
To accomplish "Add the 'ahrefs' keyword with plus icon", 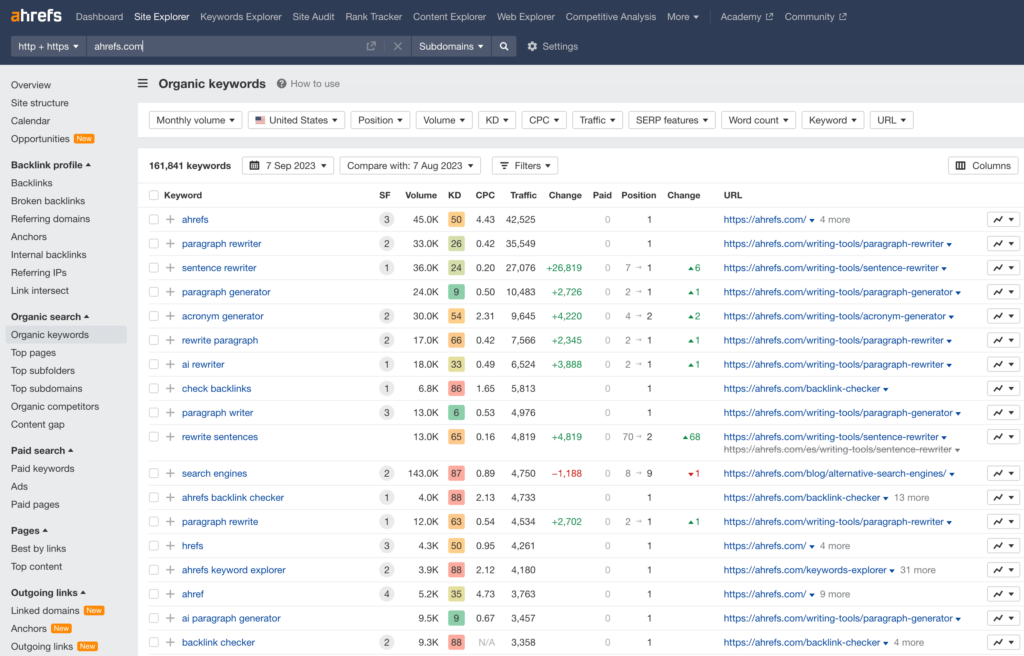I will pos(170,220).
